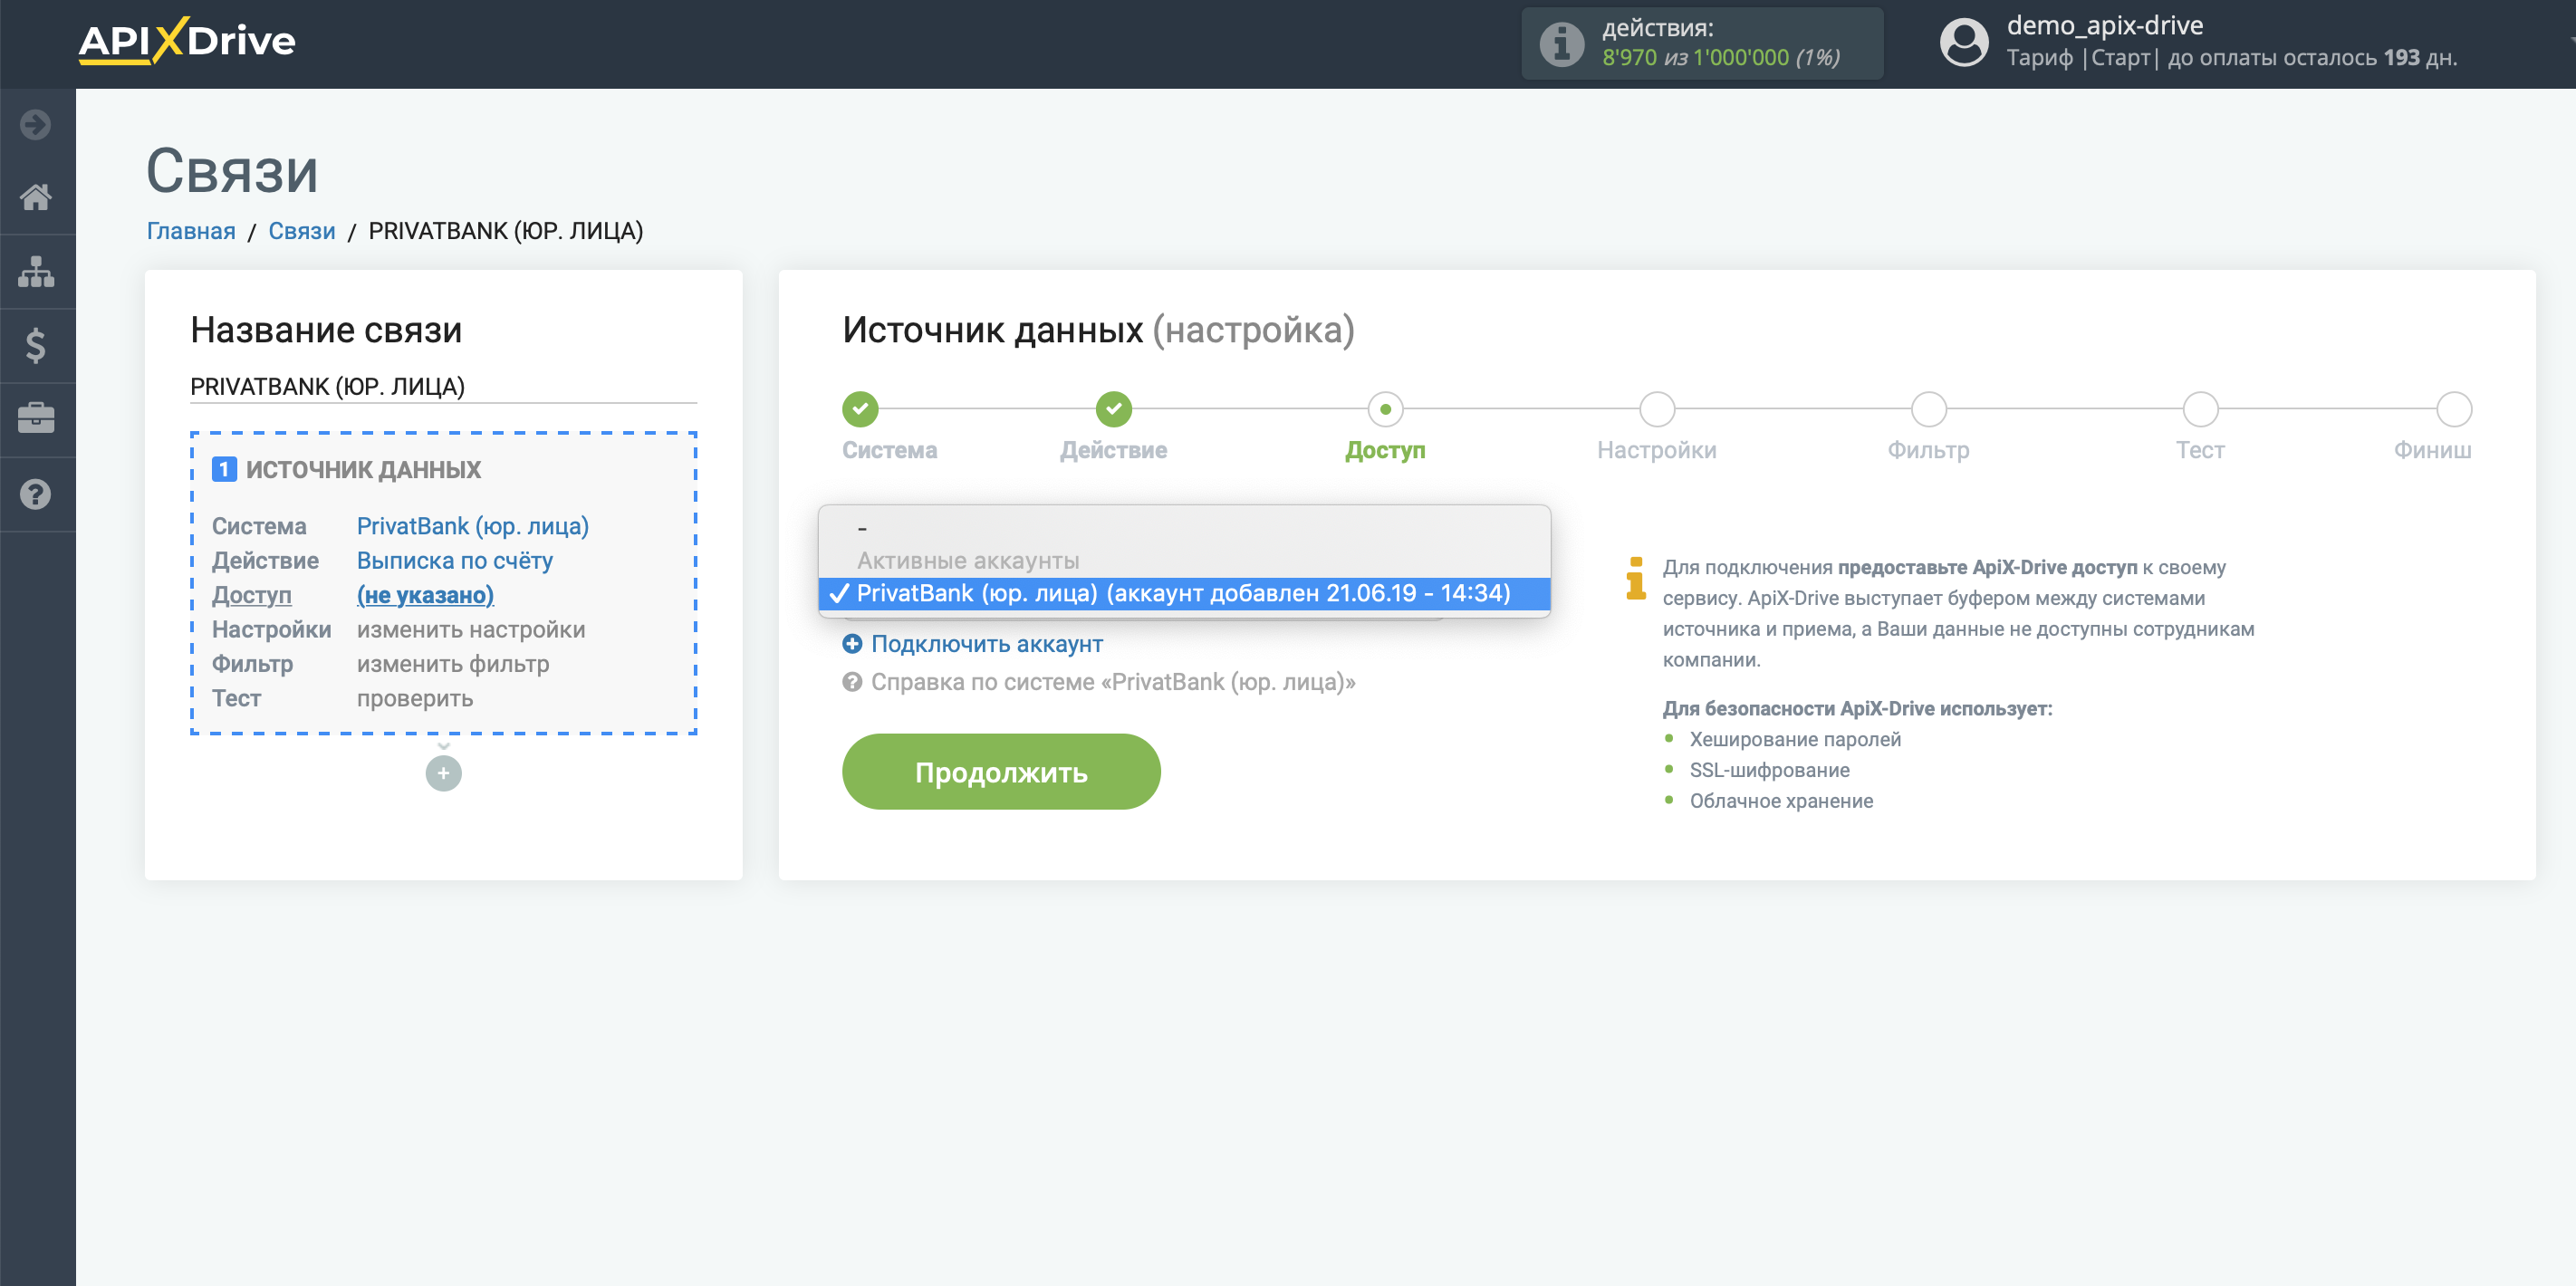Click проверить in source block
Viewport: 2576px width, 1286px height.
[x=414, y=698]
